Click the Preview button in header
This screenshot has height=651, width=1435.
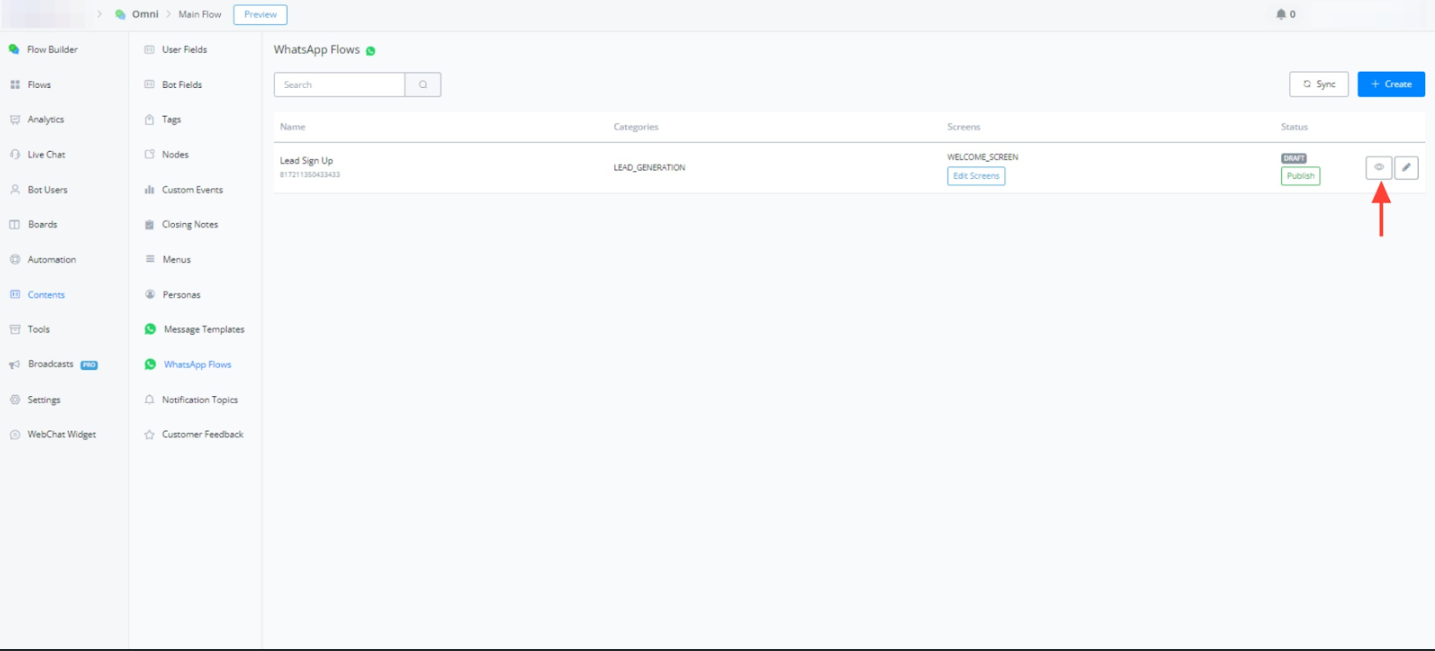pos(260,15)
